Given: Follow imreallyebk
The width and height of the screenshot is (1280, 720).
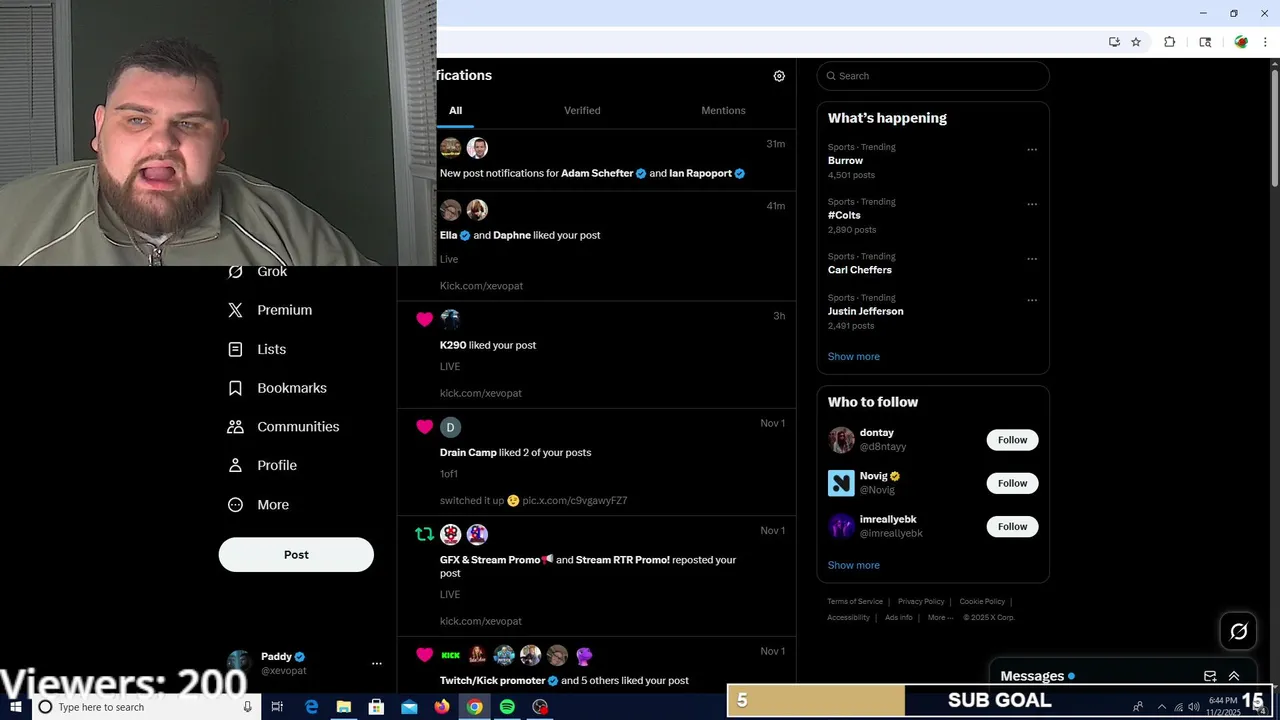Looking at the screenshot, I should point(1012,527).
